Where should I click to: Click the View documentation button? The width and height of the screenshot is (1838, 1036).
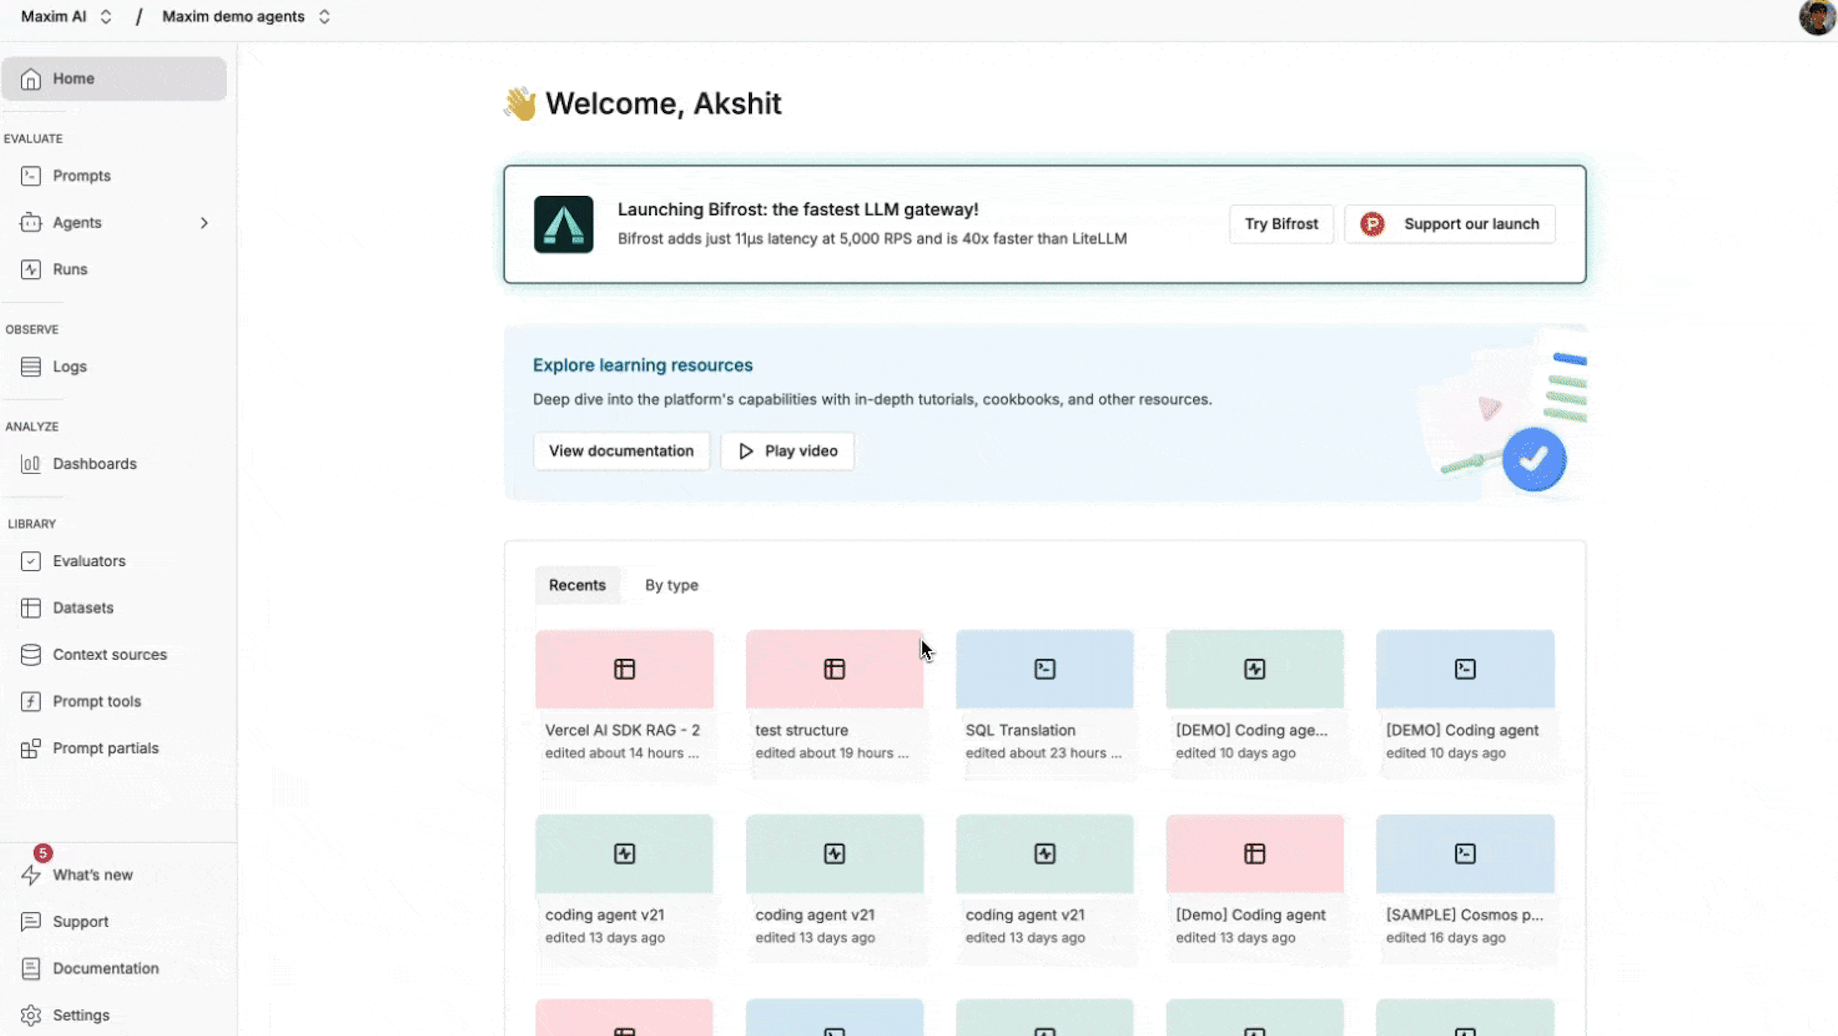621,451
